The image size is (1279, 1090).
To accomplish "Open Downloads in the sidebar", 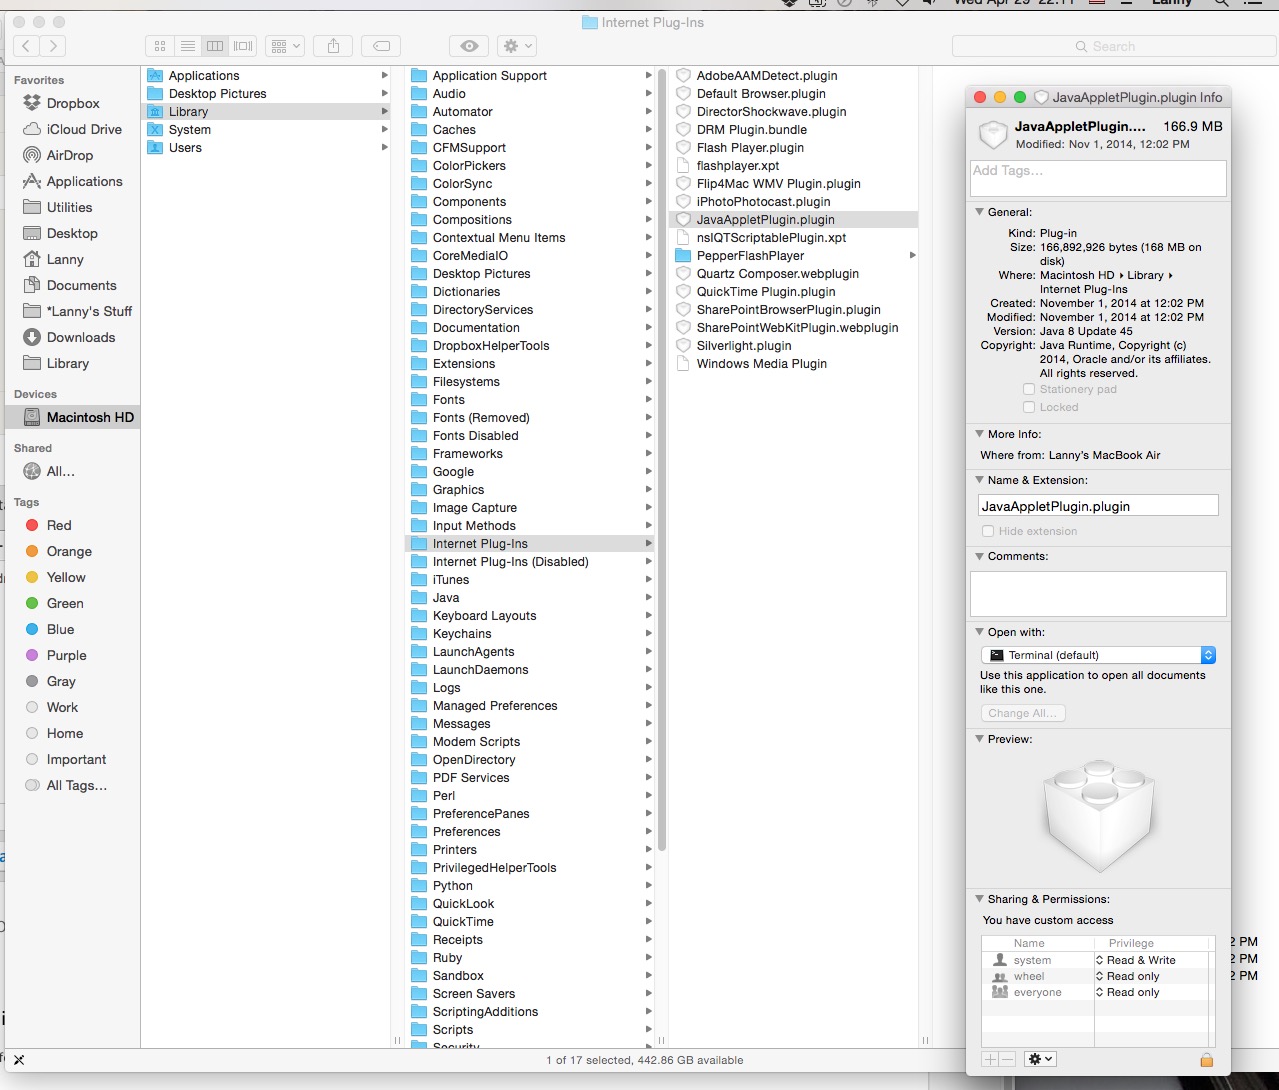I will click(80, 337).
